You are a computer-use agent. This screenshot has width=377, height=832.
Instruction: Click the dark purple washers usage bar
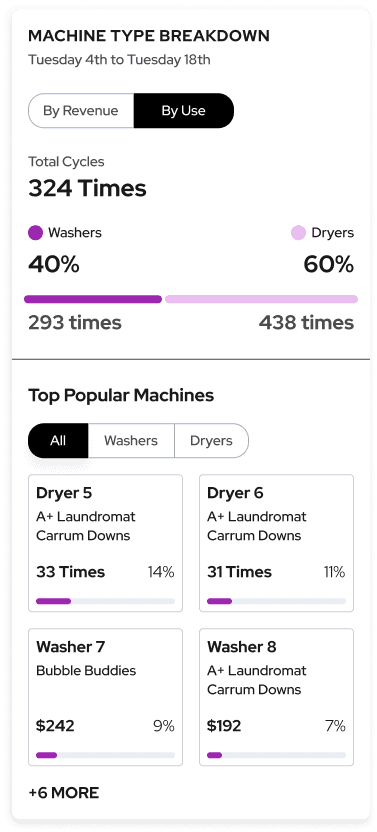pos(93,299)
